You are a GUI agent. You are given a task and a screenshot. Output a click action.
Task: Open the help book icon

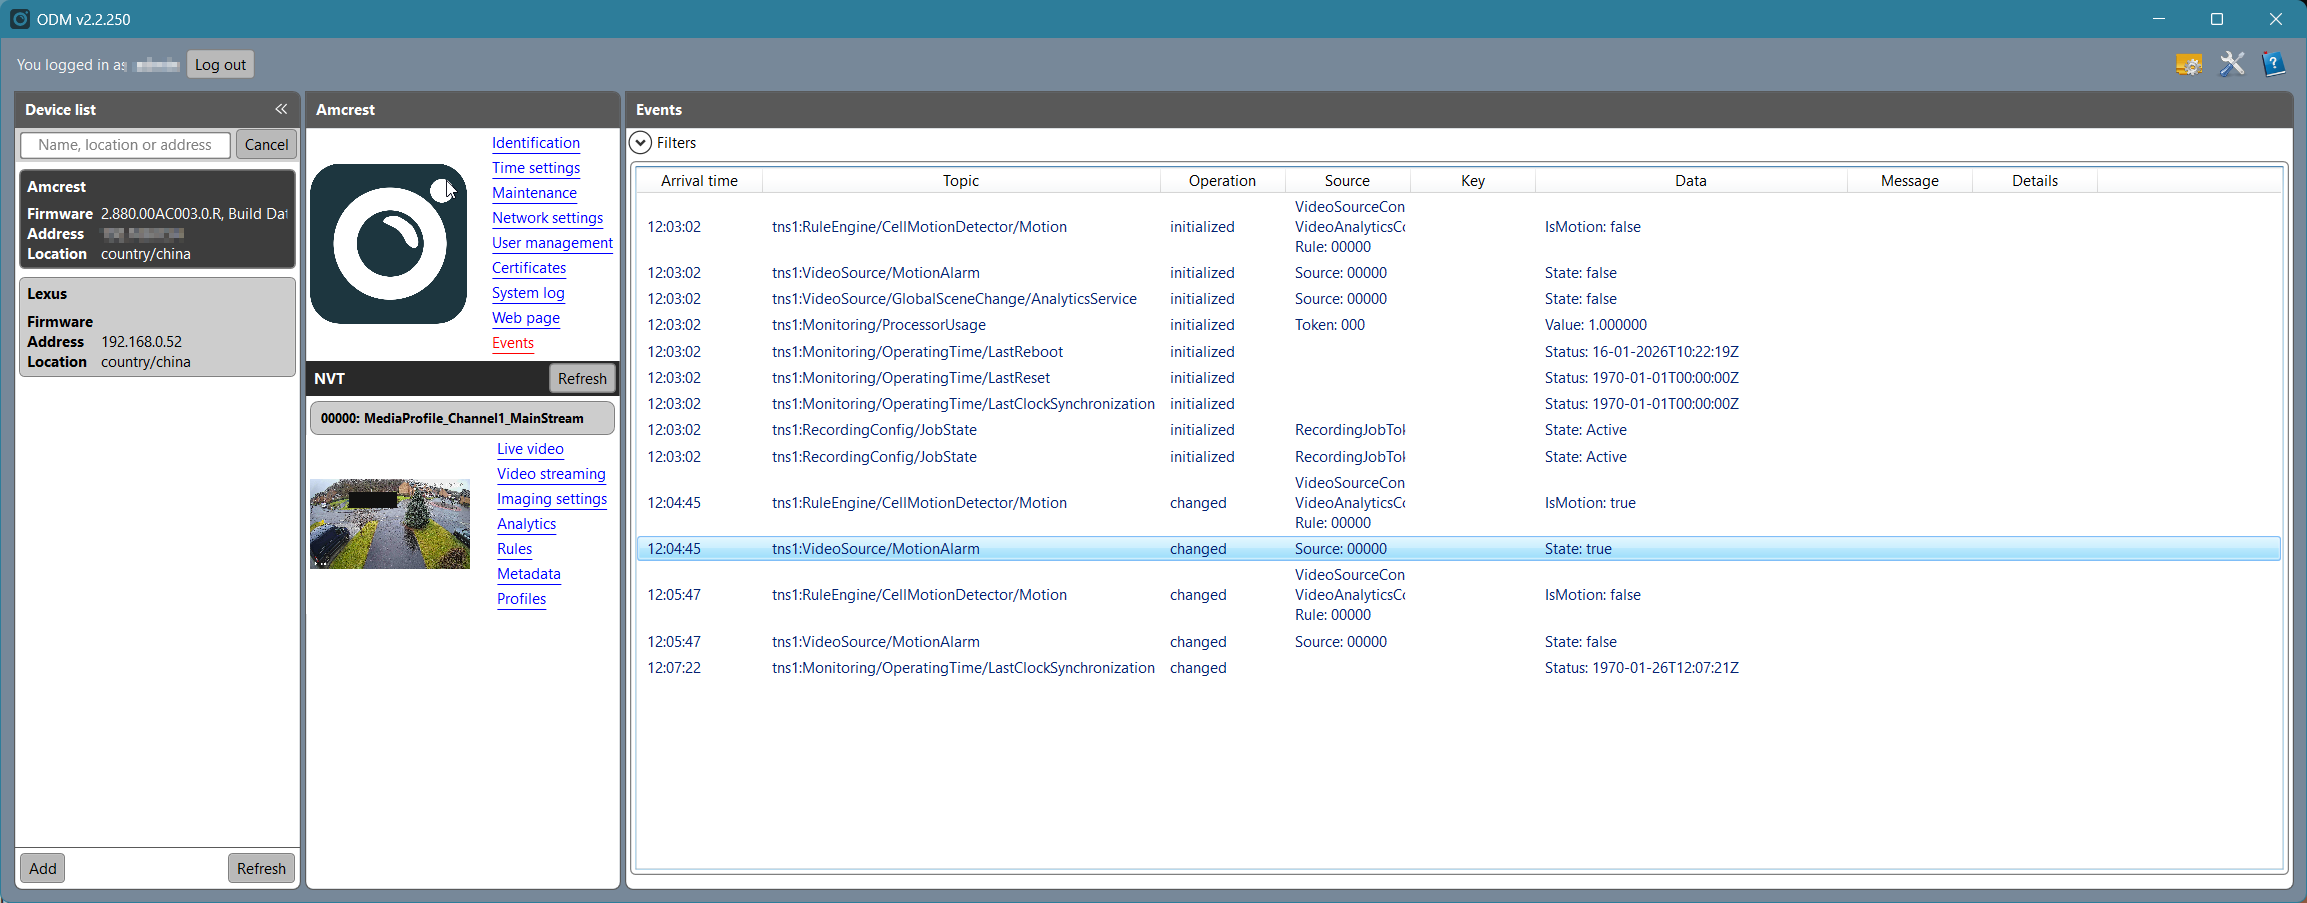tap(2273, 64)
